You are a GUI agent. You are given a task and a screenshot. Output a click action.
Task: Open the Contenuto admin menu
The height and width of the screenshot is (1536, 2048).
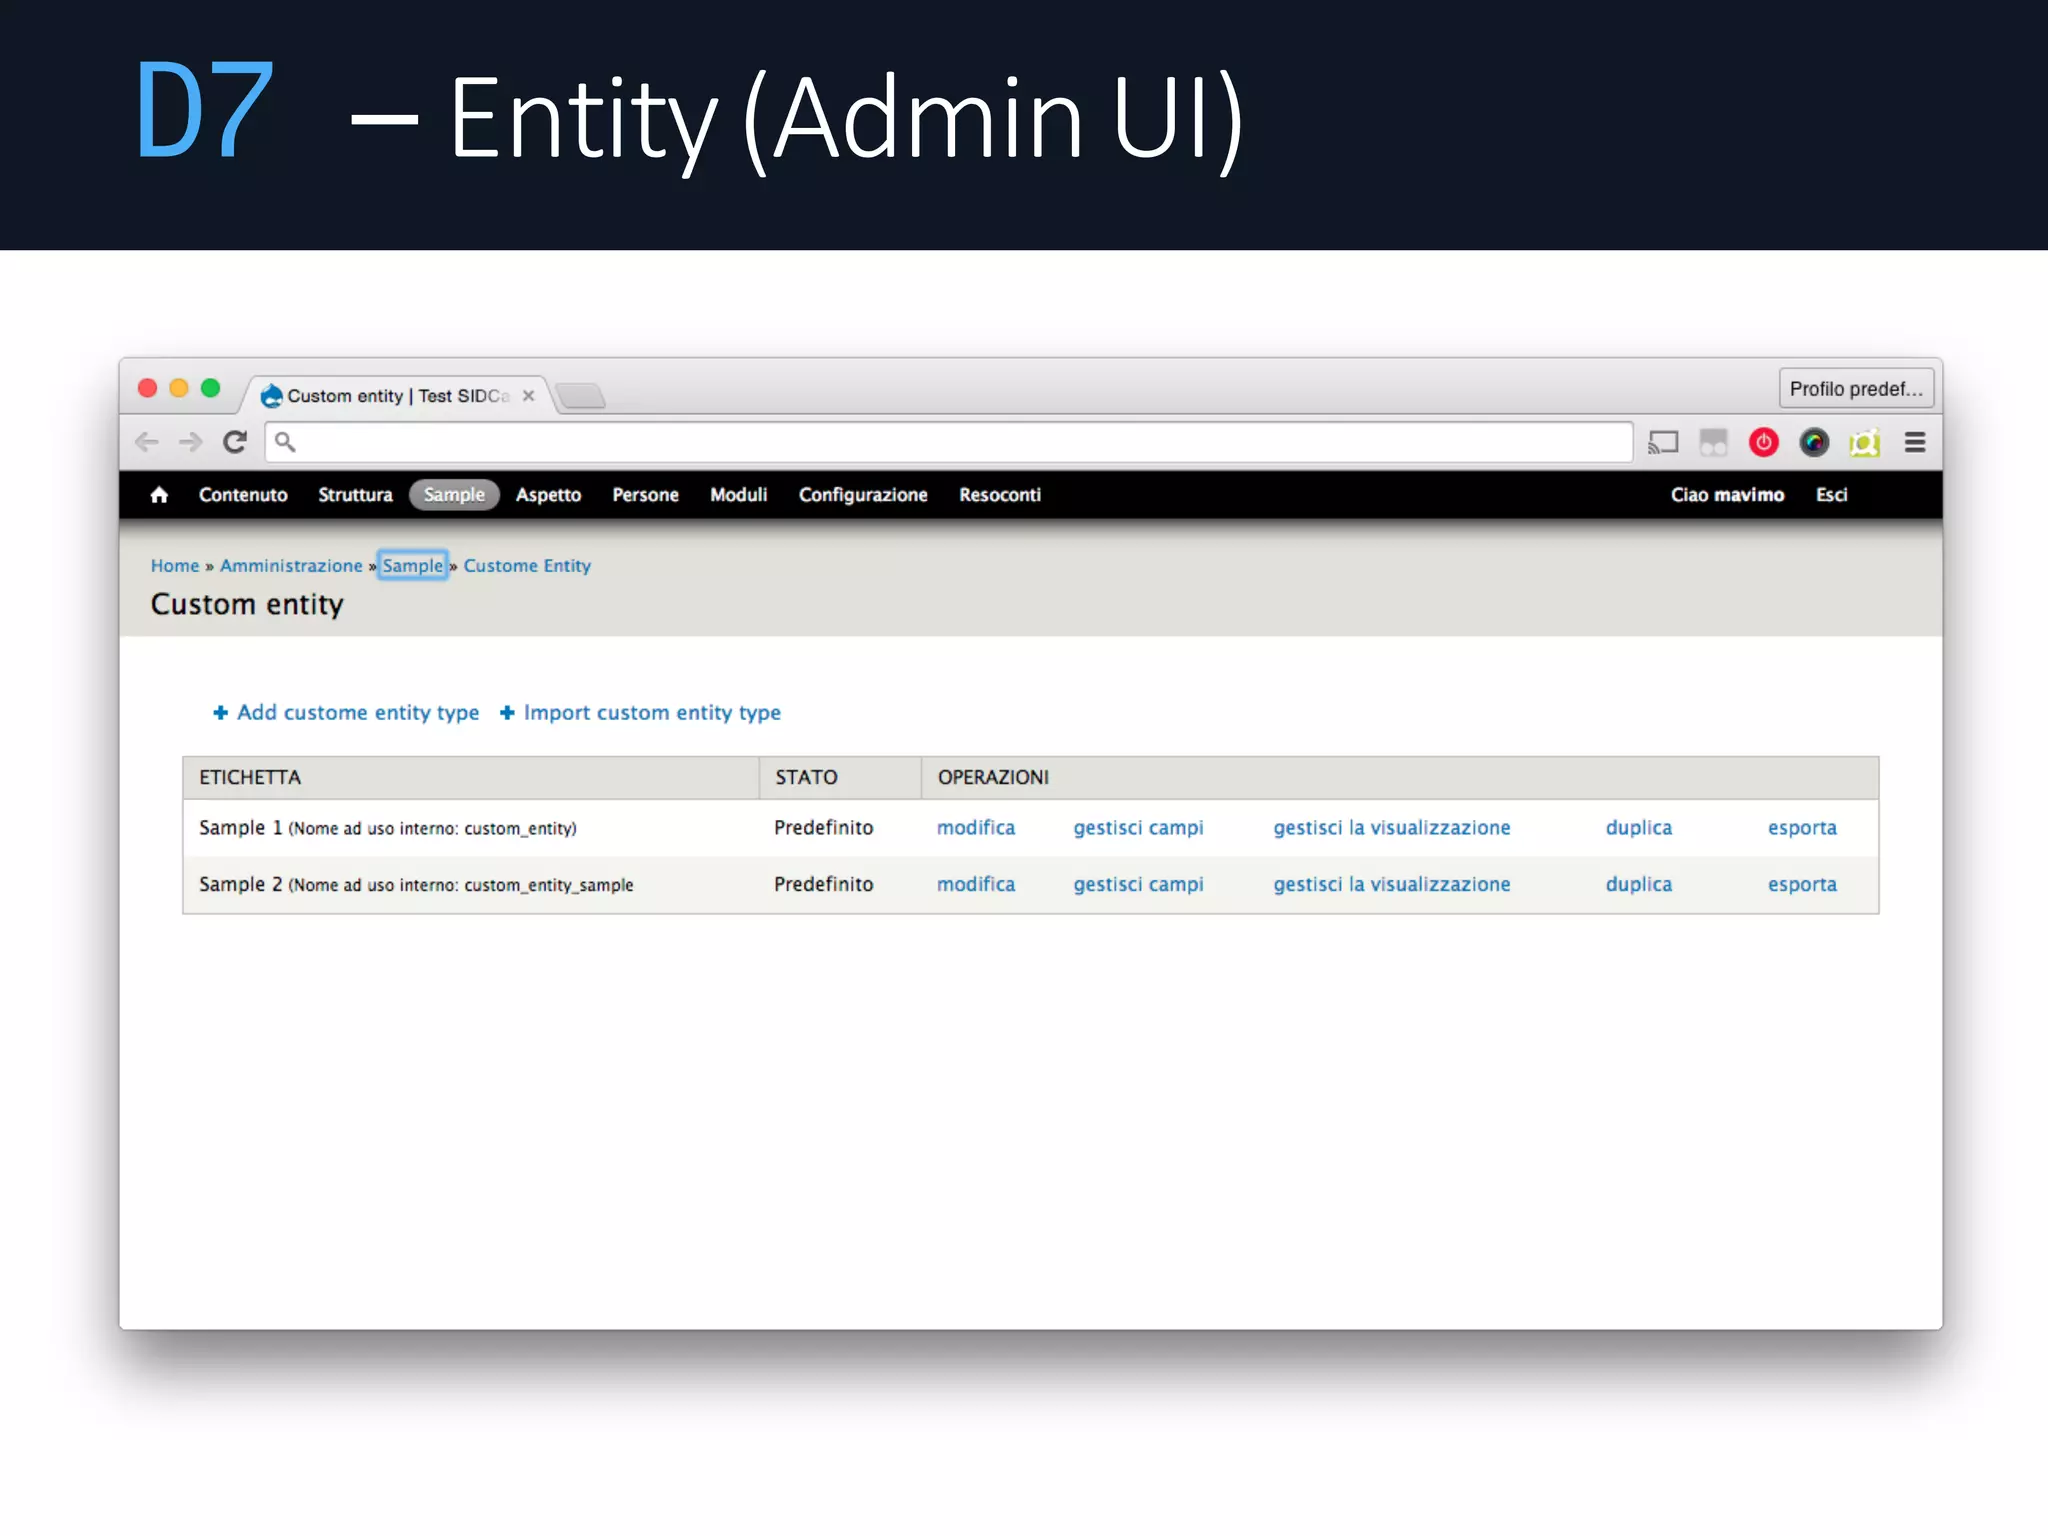[243, 495]
